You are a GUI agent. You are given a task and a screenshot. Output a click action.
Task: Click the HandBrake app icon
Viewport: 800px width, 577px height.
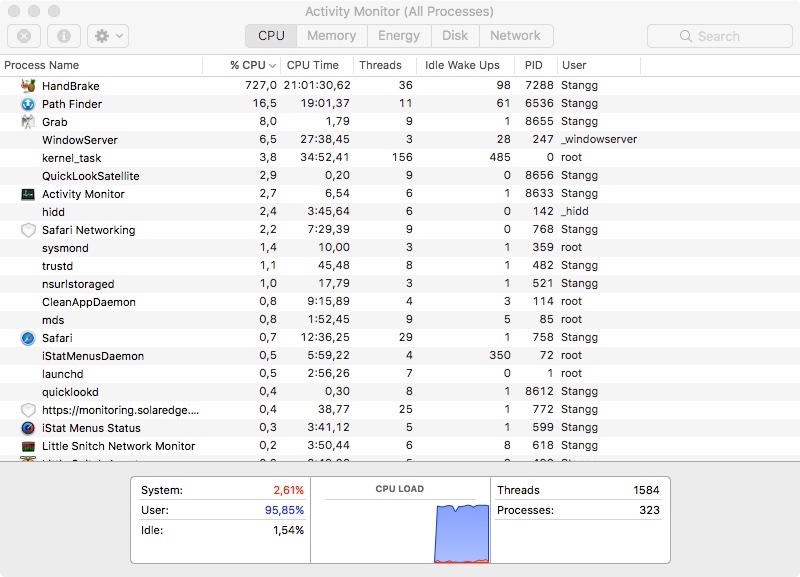(28, 86)
